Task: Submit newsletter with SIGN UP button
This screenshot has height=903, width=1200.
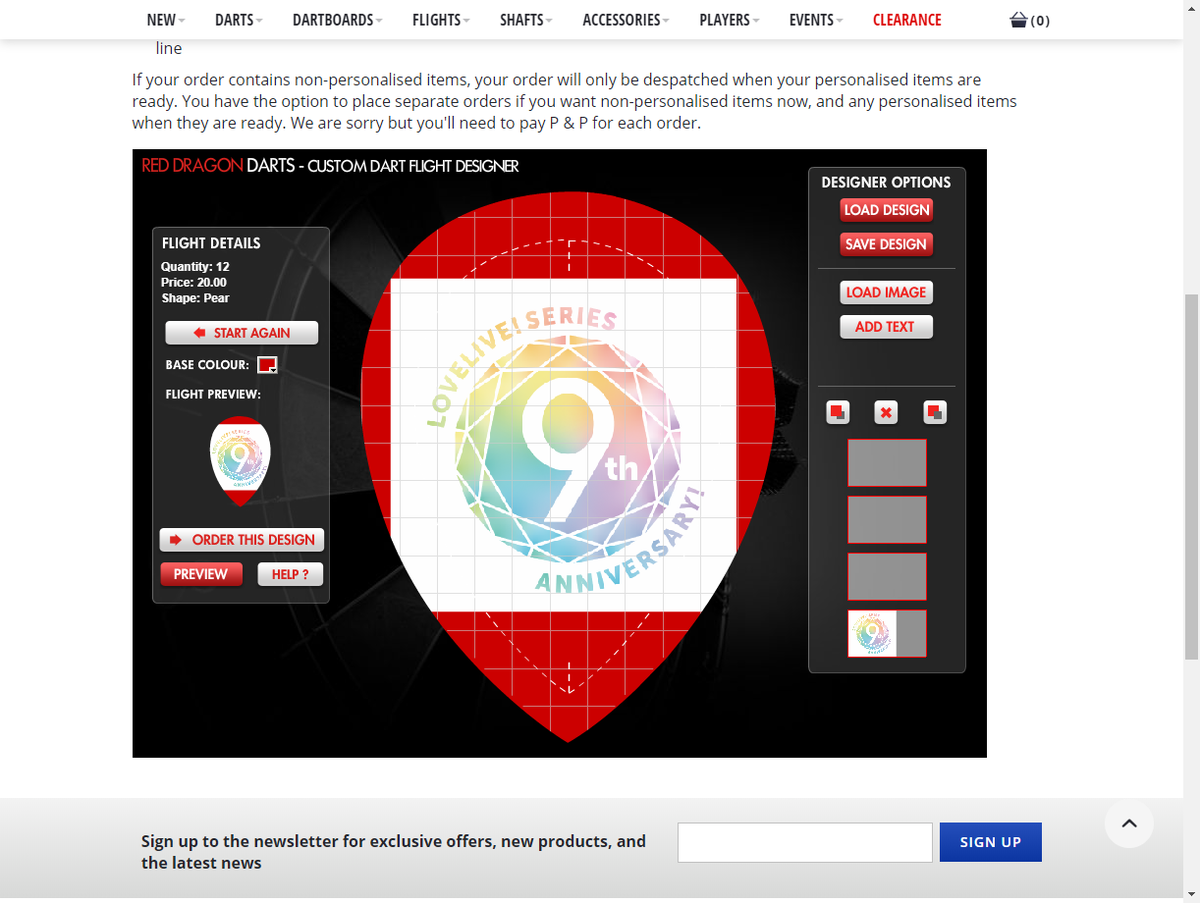Action: point(991,842)
